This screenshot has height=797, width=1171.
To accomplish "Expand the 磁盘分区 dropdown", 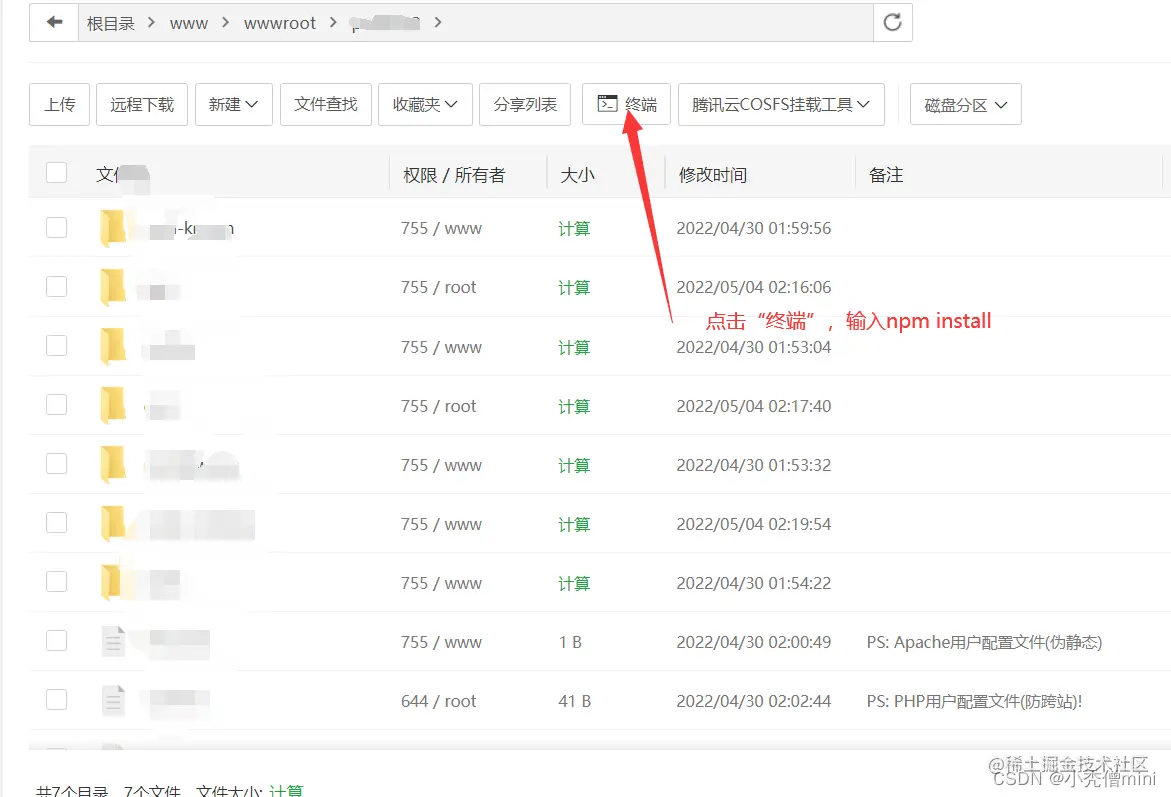I will coord(966,105).
